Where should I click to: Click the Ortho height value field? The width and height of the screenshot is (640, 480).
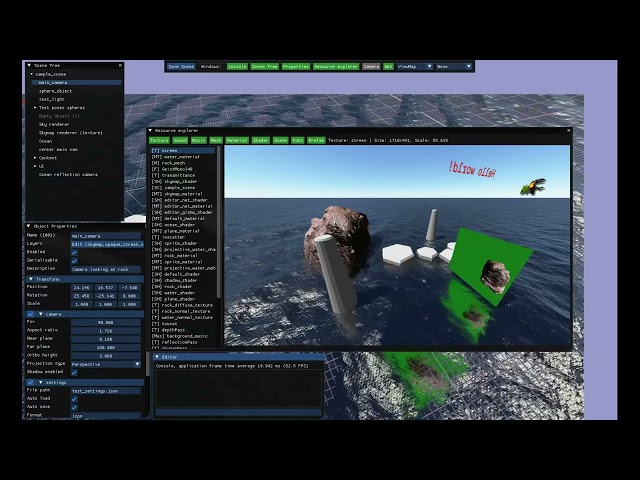[106, 356]
